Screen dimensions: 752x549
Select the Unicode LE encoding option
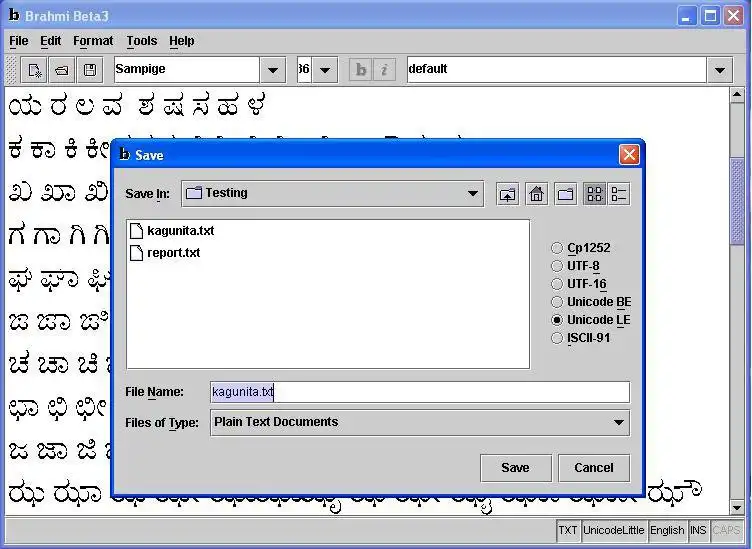591,320
